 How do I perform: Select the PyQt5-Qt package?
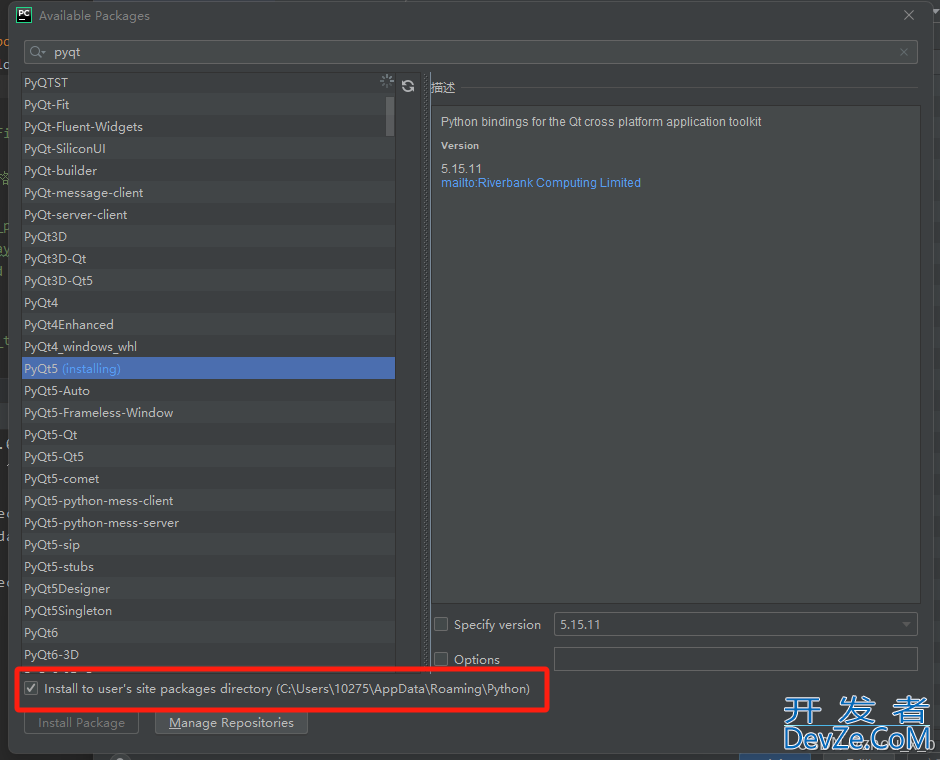click(208, 435)
